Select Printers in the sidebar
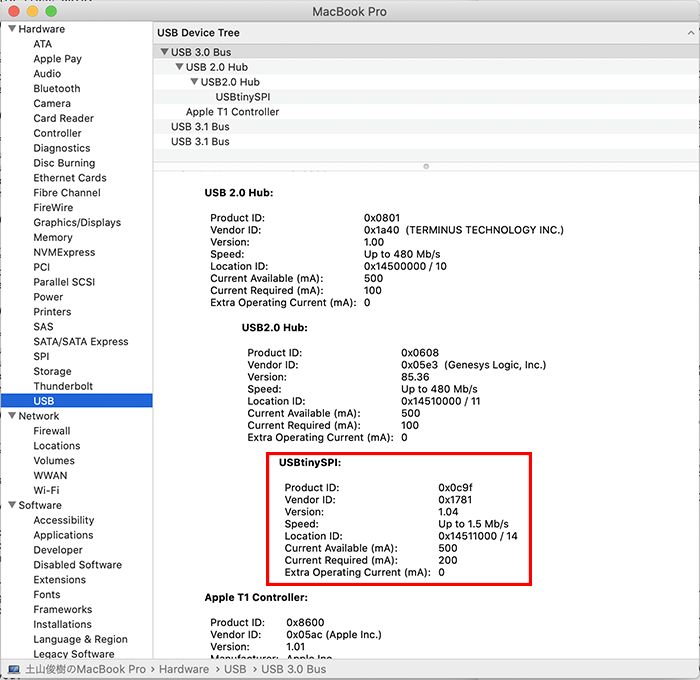Image resolution: width=700 pixels, height=680 pixels. (x=52, y=312)
